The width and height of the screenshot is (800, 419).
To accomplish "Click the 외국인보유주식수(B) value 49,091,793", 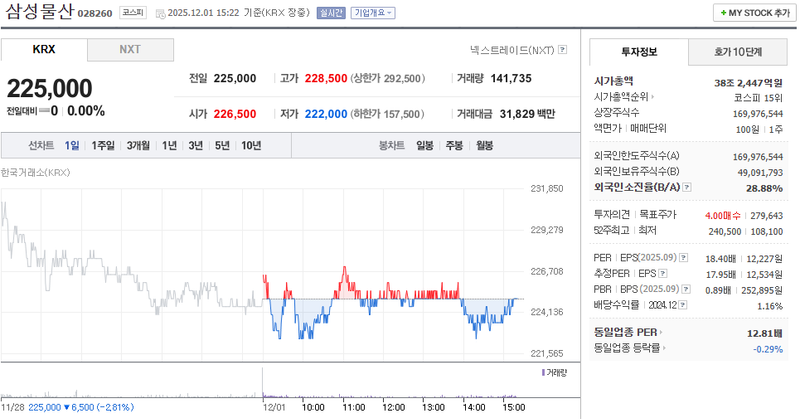I will (x=760, y=172).
